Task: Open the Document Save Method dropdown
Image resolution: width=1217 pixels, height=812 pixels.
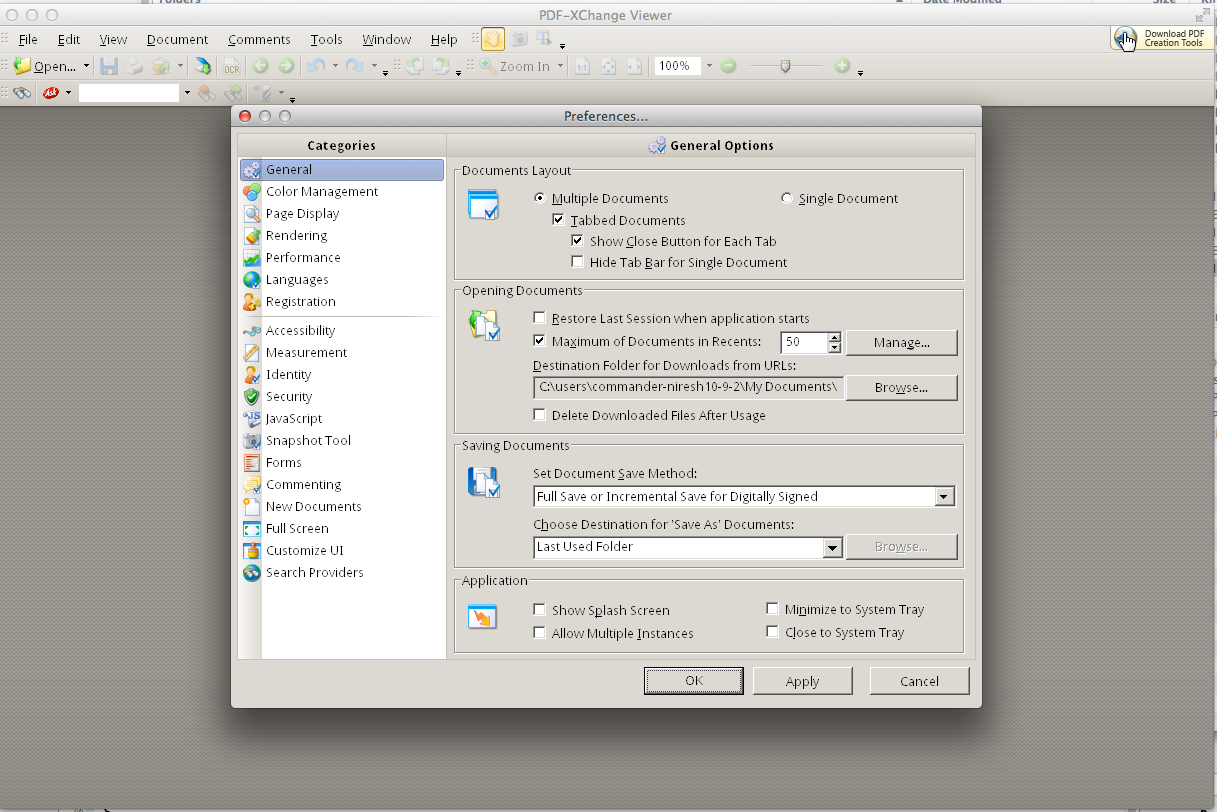Action: (945, 496)
